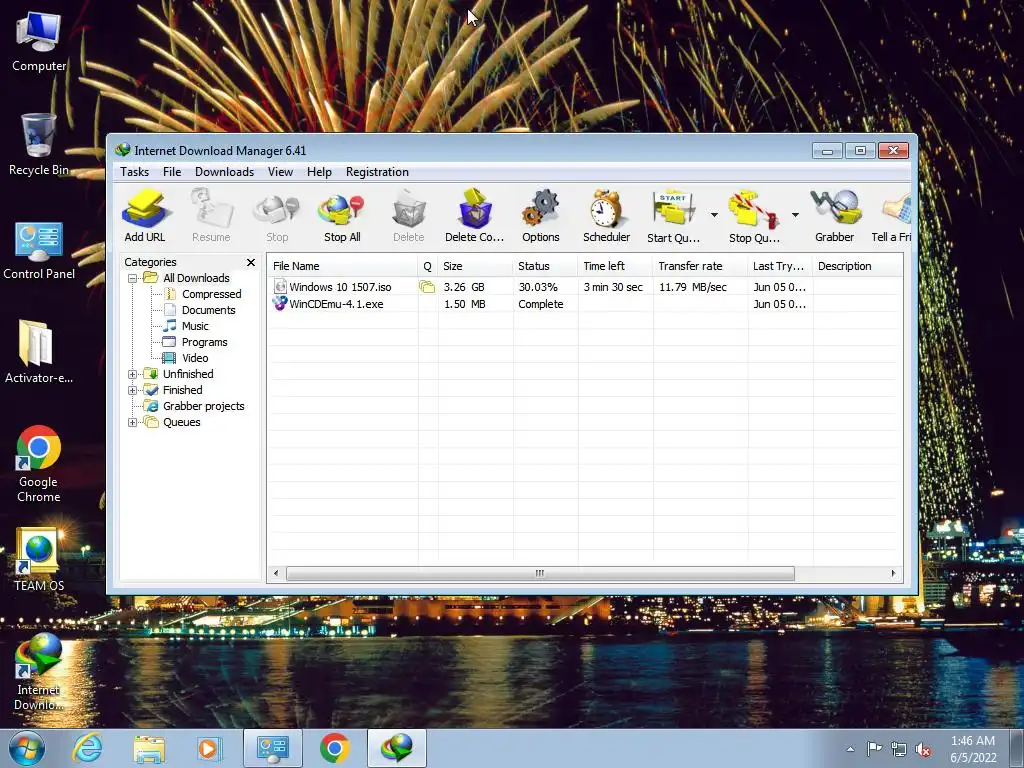Click the Add URL toolbar icon

(x=144, y=215)
